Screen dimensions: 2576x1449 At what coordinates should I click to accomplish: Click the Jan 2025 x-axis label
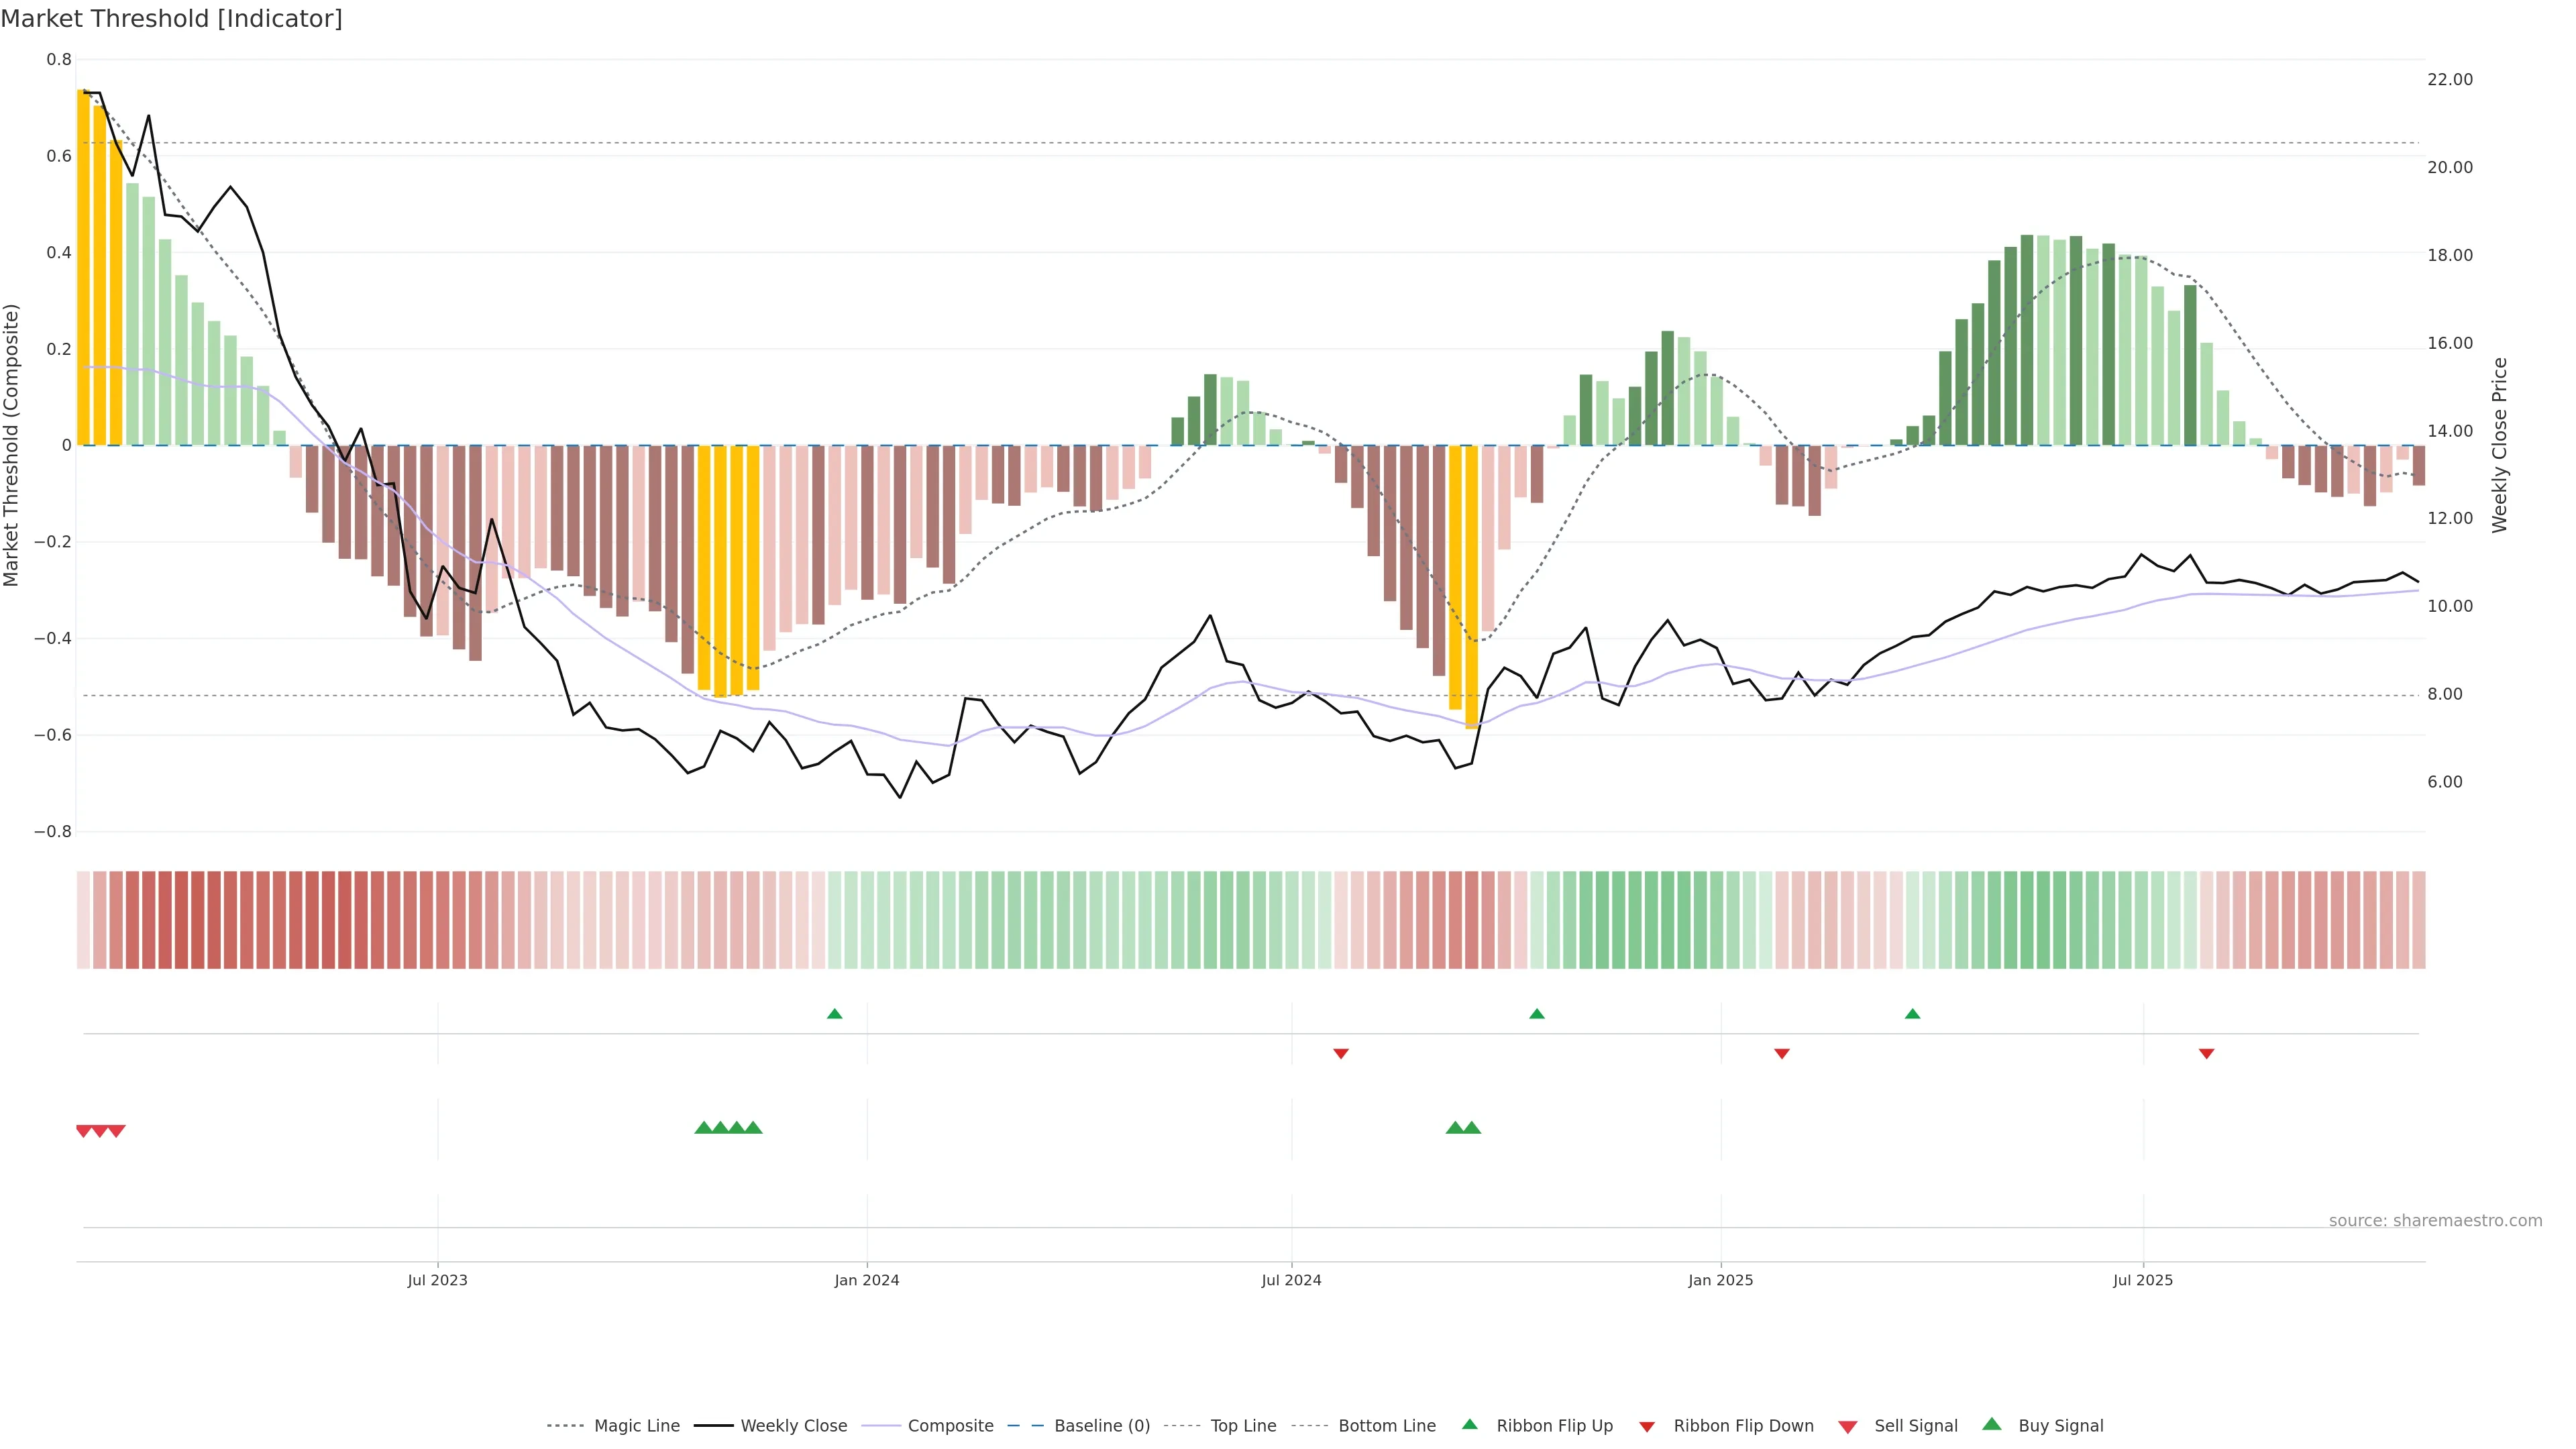click(1720, 1280)
